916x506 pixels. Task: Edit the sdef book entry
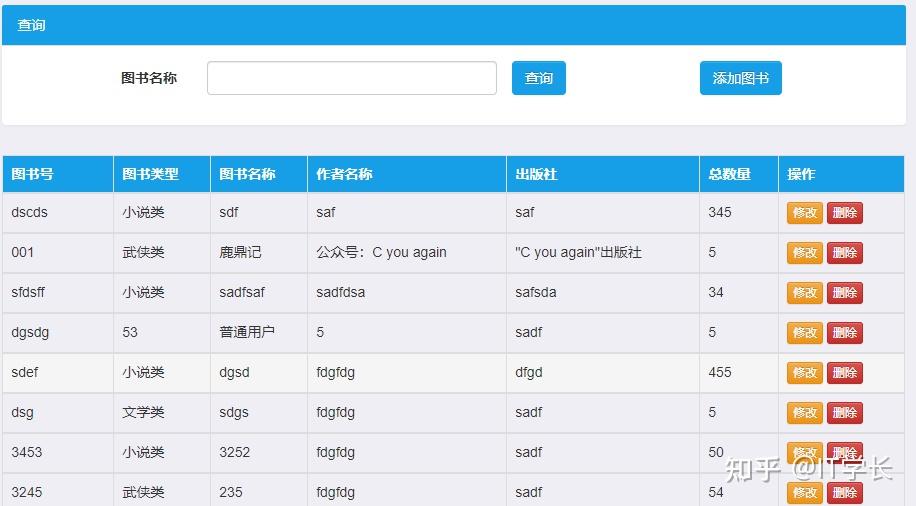click(804, 373)
